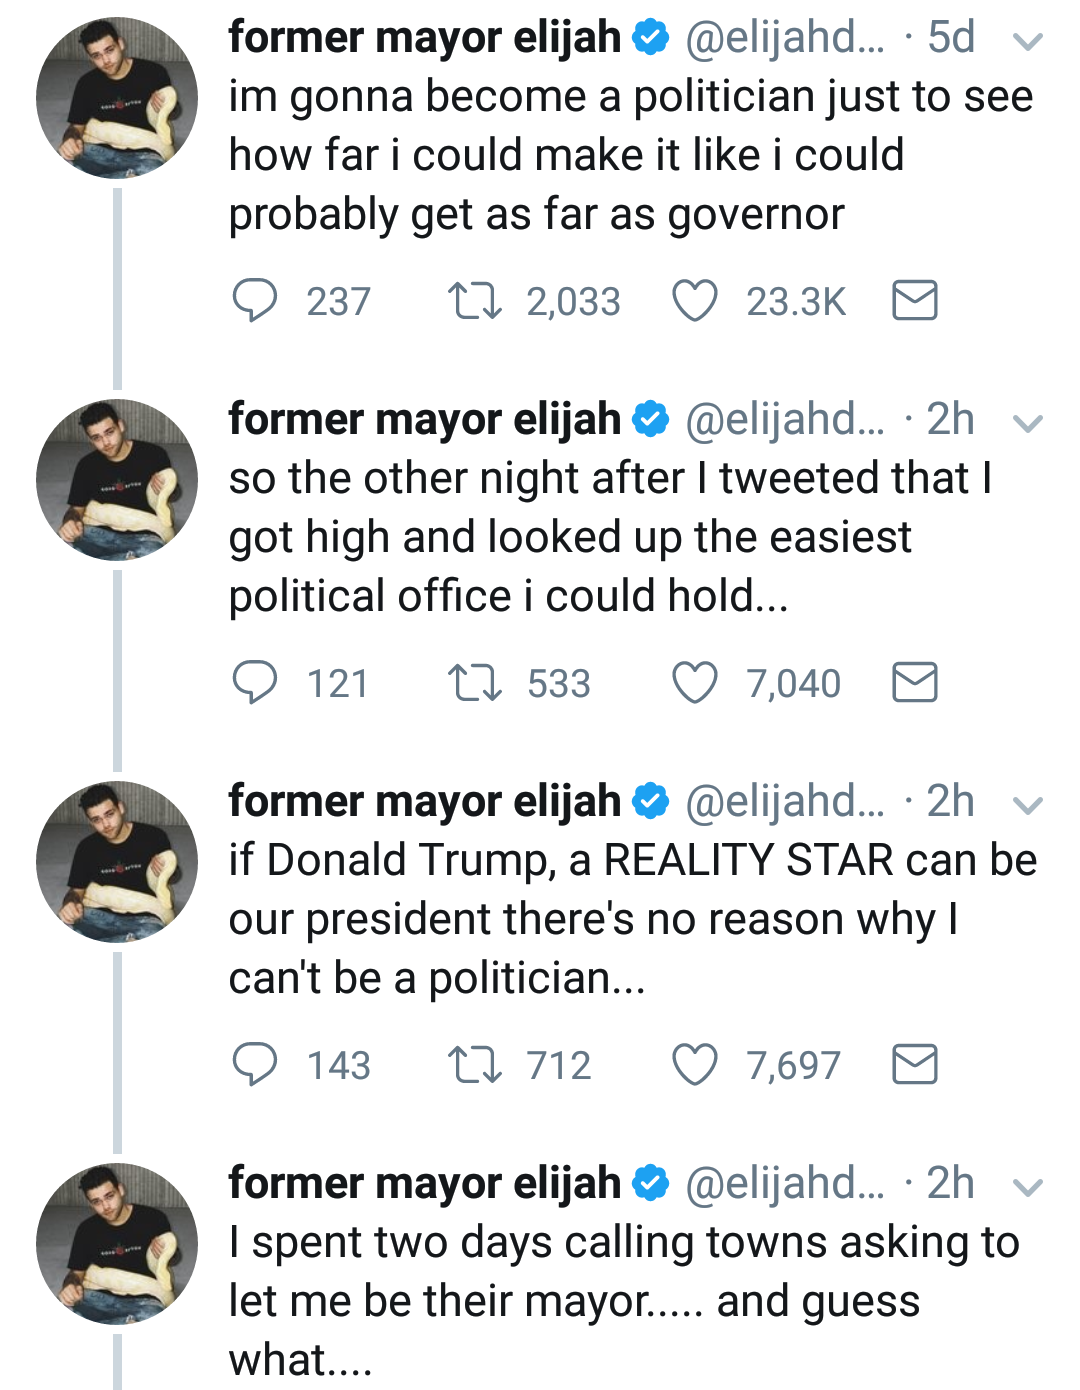Screen dimensions: 1080x1390
Task: Open 'former mayor elijah' profile from the first tweet
Action: [425, 38]
